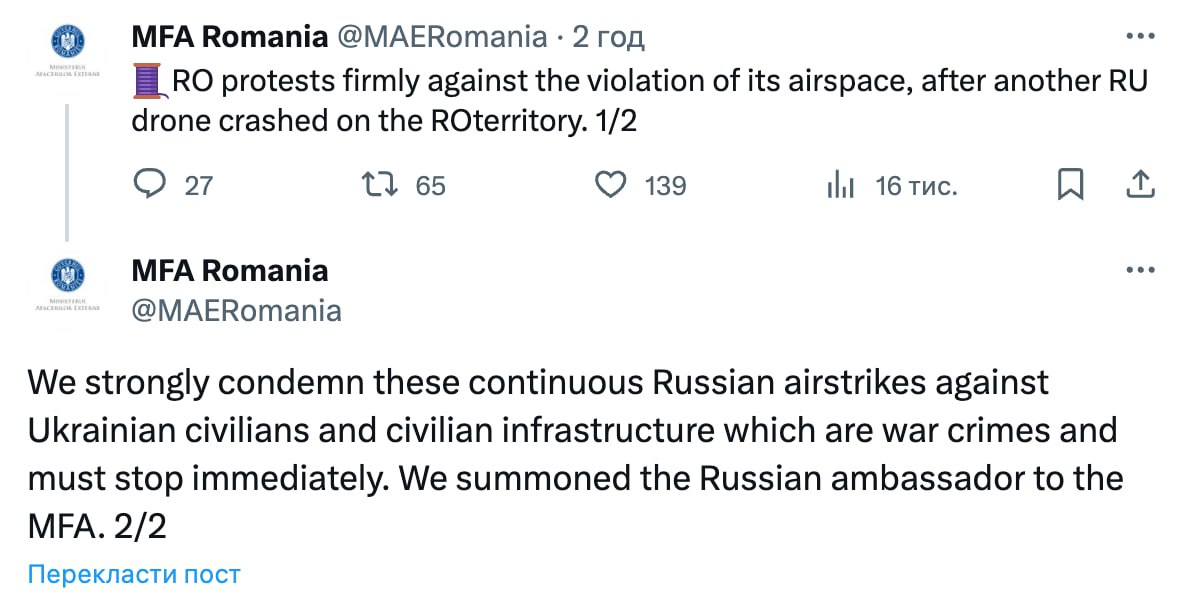Share the first tweet via share icon
The width and height of the screenshot is (1190, 606).
(1141, 185)
